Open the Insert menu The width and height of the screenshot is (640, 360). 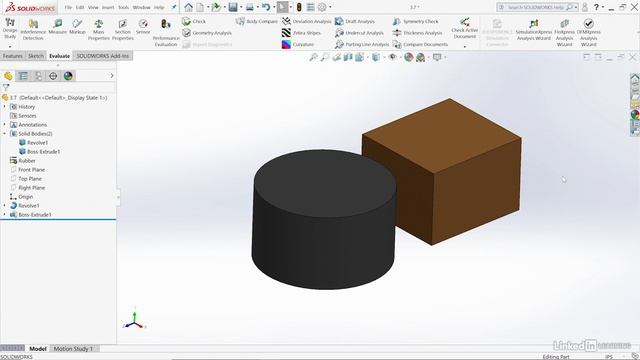click(108, 7)
